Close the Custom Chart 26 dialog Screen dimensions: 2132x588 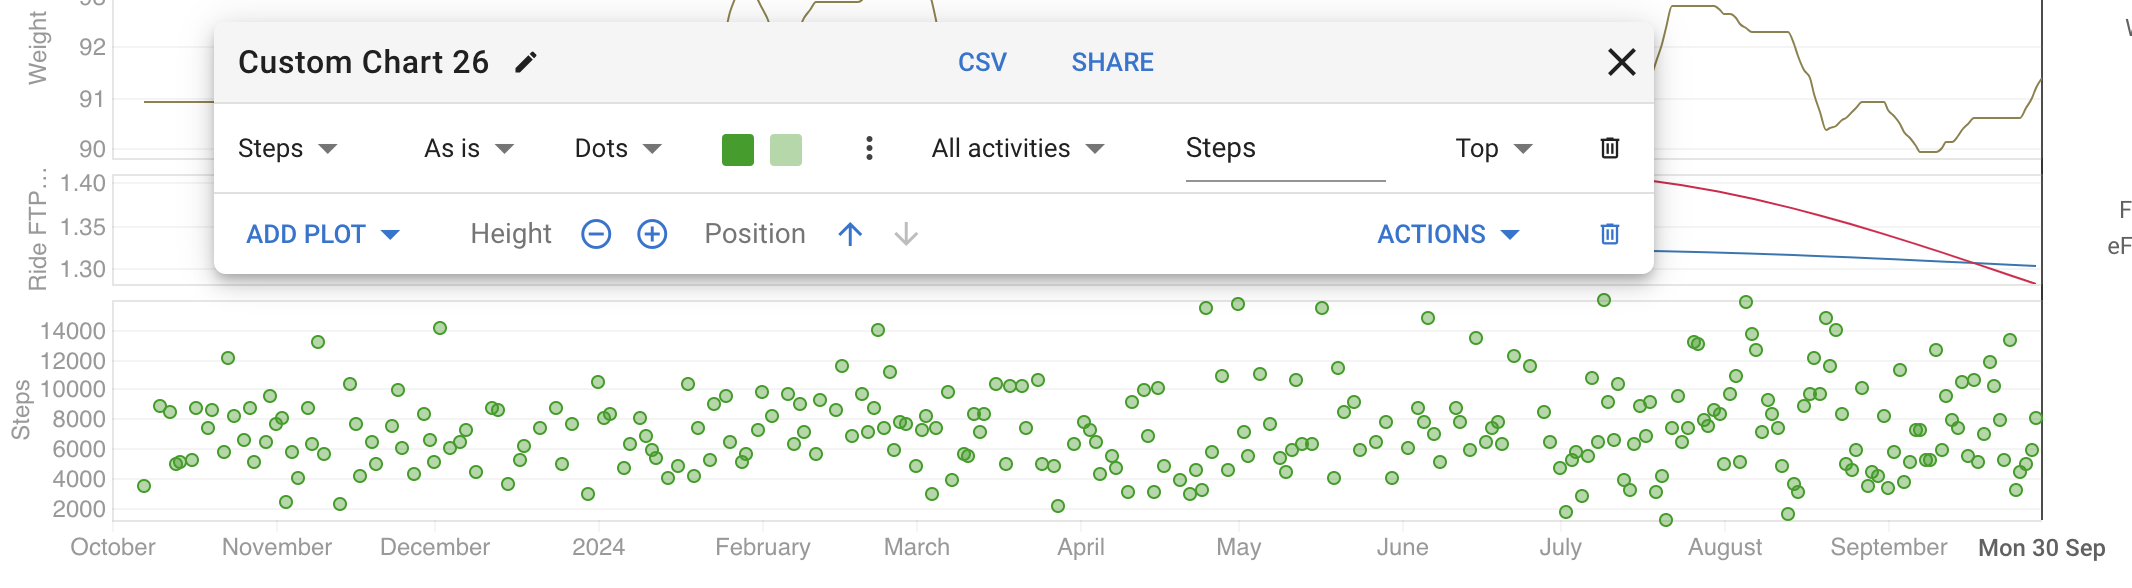click(1621, 62)
